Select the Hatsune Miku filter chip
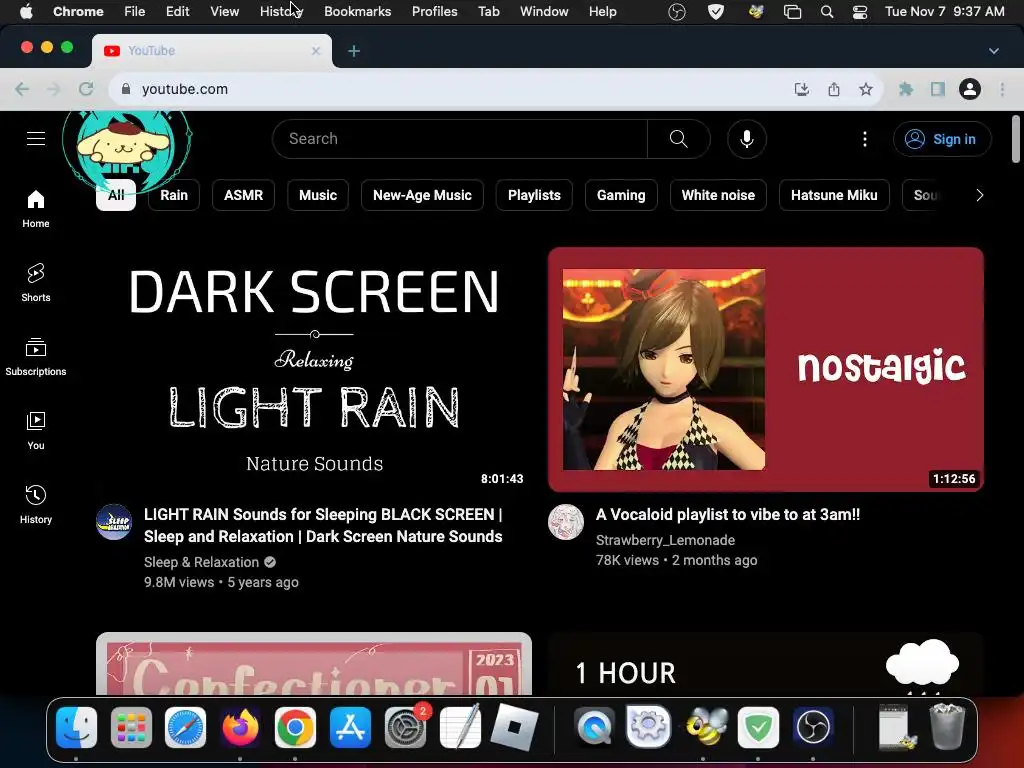 (x=834, y=195)
